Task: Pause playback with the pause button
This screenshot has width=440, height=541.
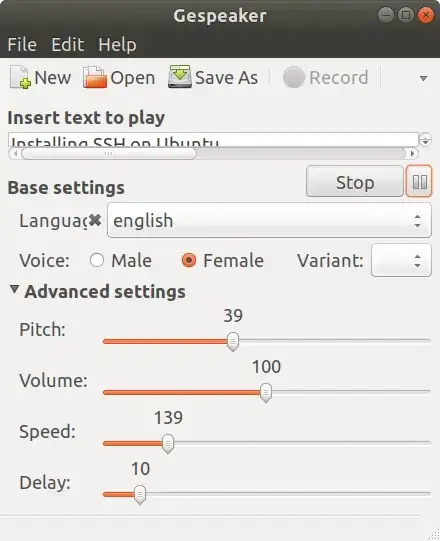Action: coord(419,181)
